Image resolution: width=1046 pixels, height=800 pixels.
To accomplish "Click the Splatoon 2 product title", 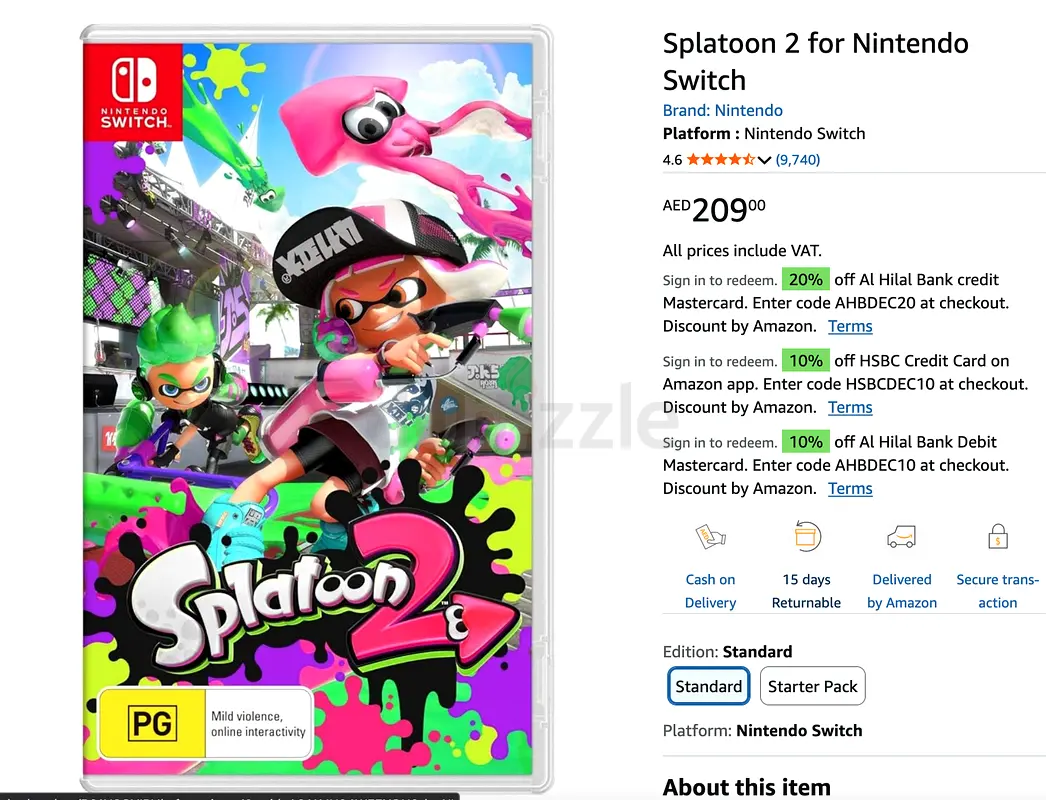I will click(x=815, y=61).
